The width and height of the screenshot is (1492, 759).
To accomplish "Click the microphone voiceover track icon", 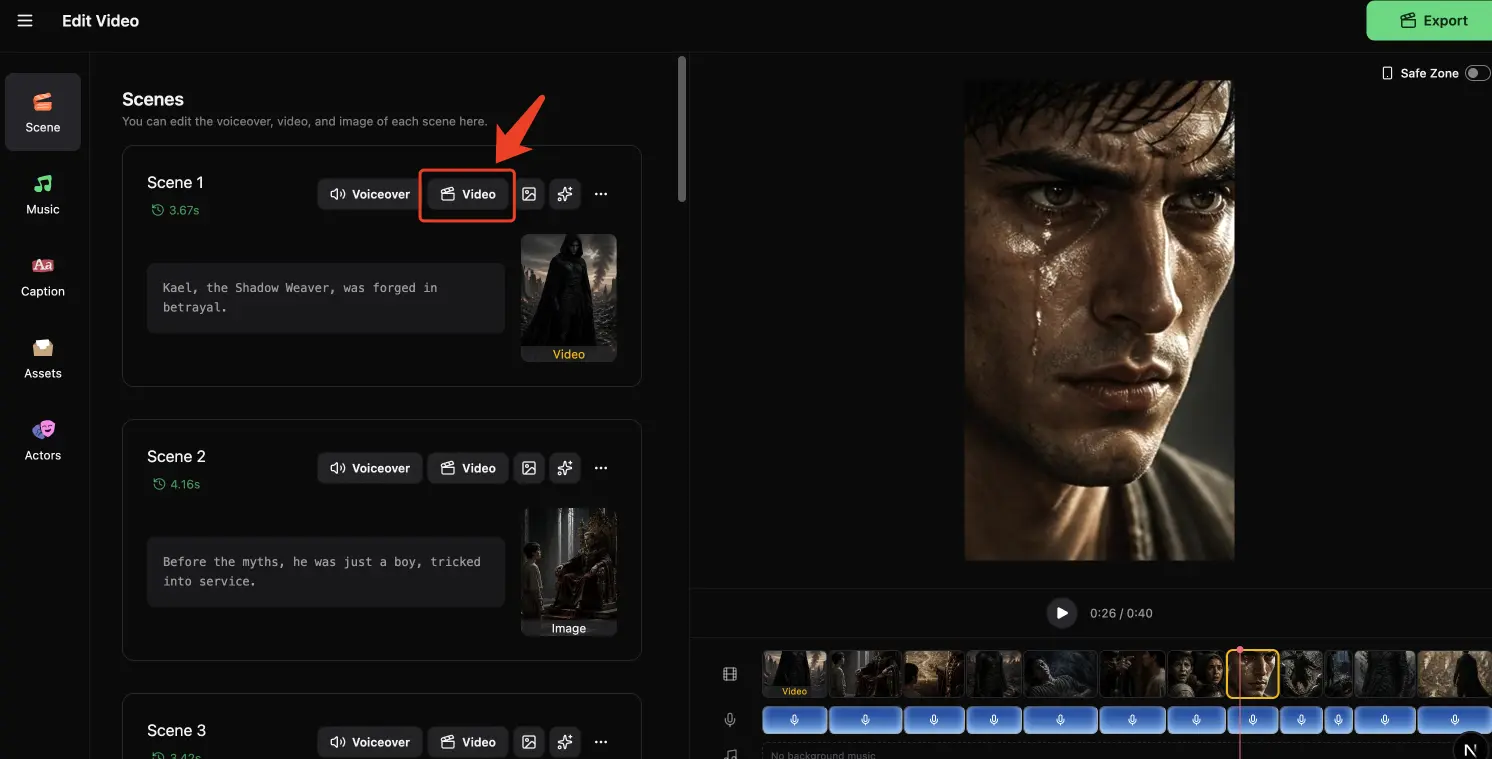I will click(730, 720).
